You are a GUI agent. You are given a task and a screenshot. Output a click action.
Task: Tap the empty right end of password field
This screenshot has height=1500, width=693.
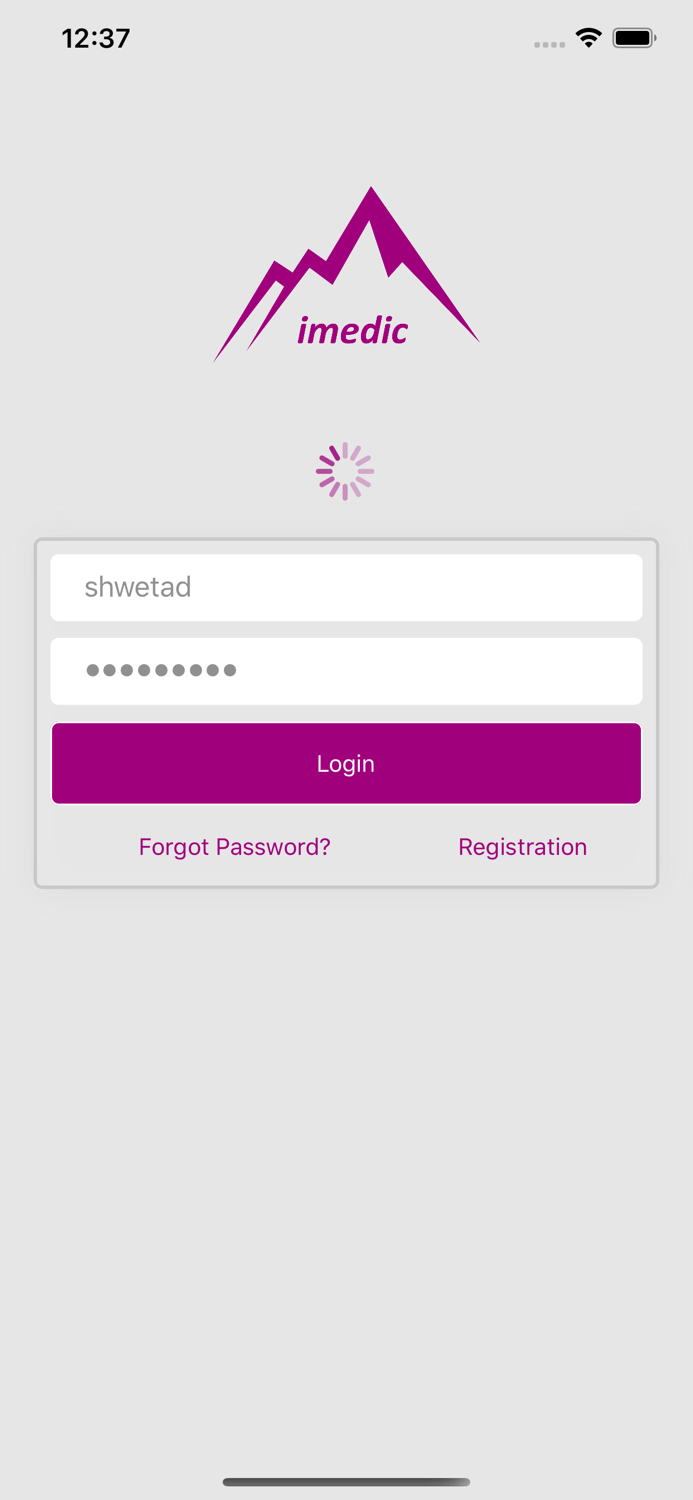(x=580, y=671)
